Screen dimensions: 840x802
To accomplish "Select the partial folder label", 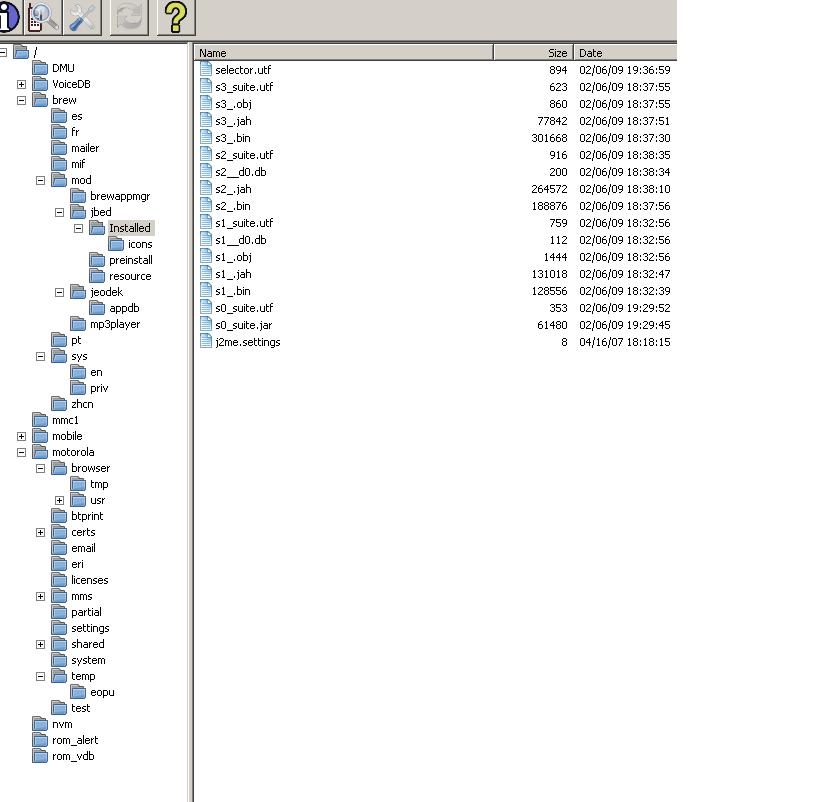I will click(x=86, y=612).
